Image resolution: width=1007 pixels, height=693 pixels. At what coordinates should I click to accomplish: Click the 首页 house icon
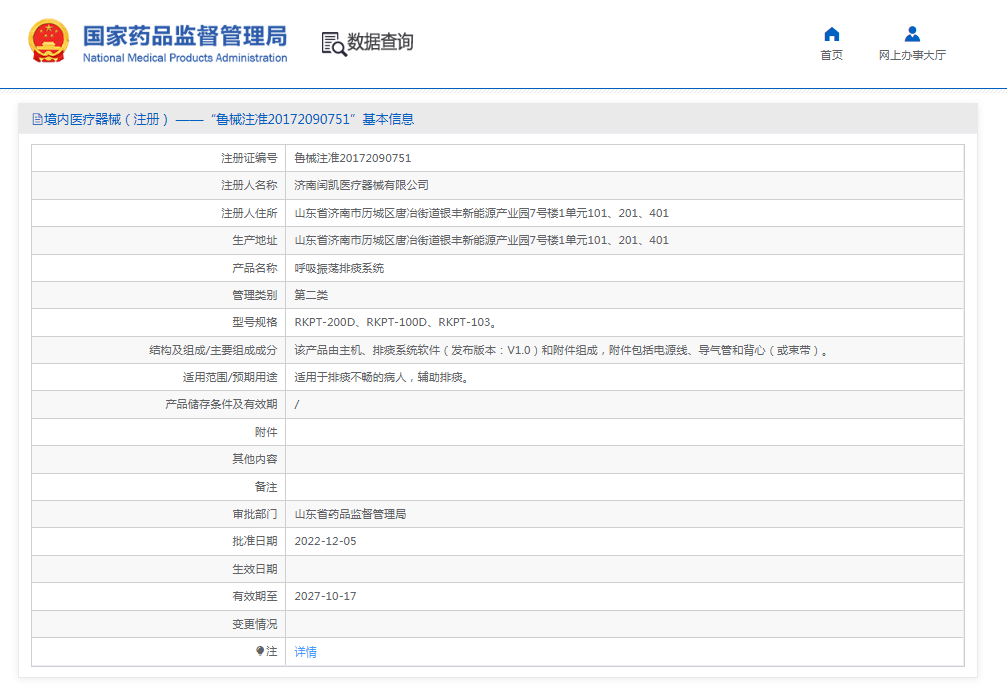point(831,34)
